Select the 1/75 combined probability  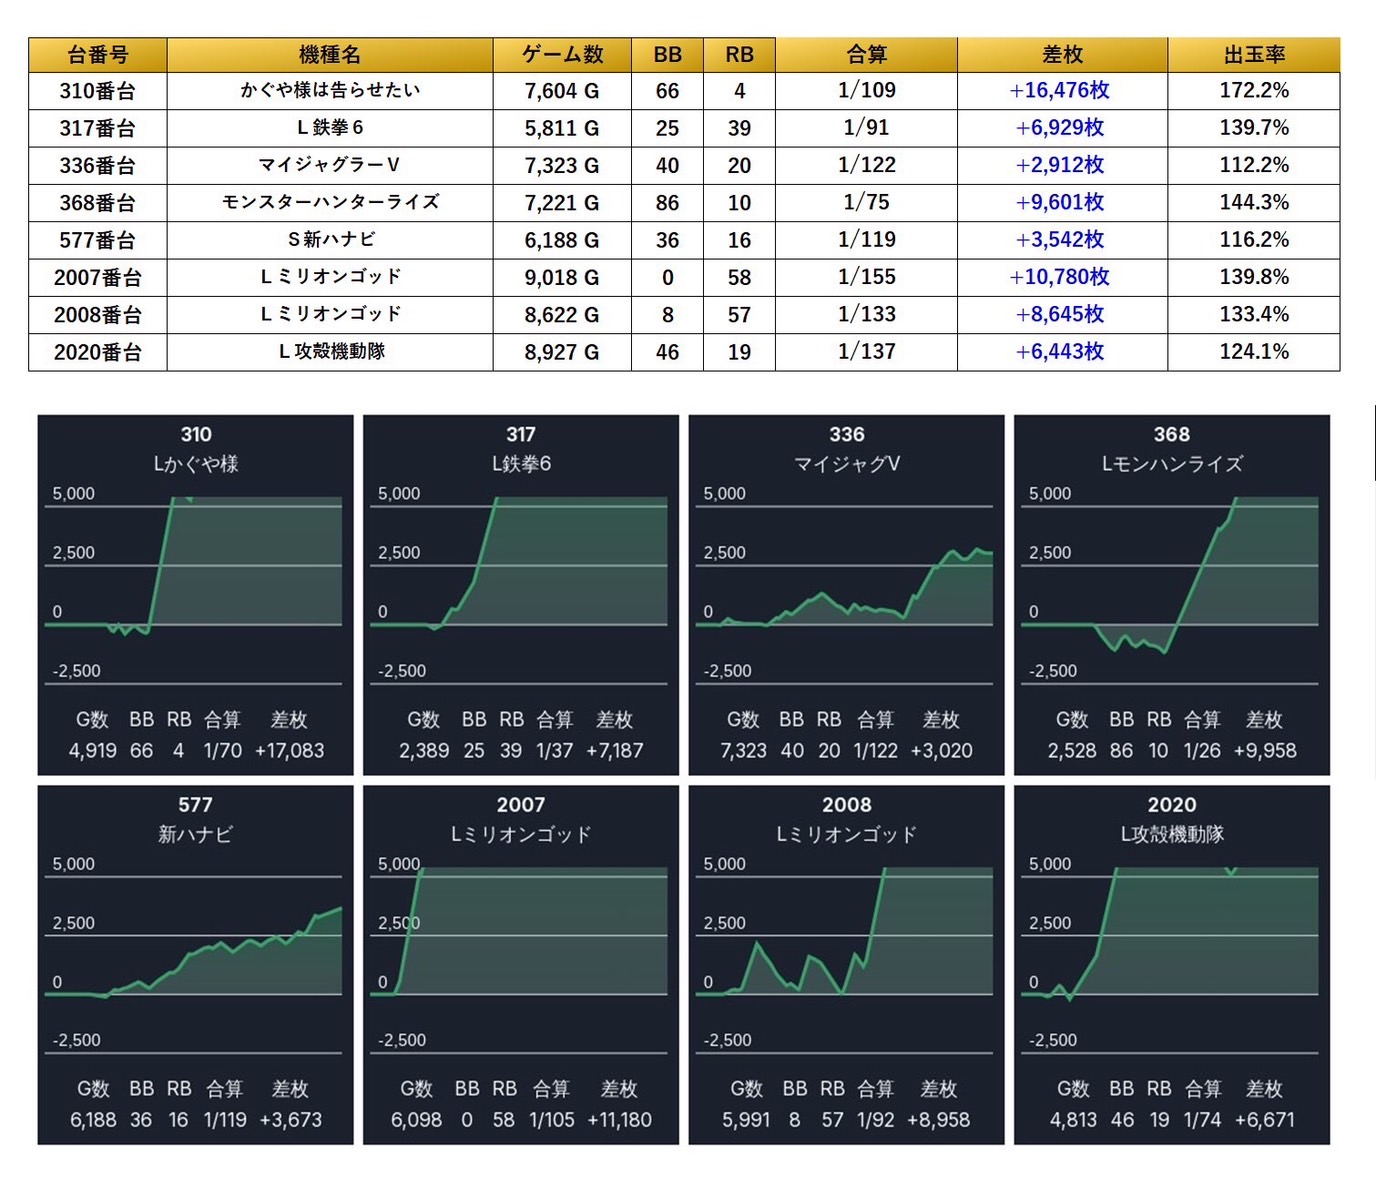pos(866,202)
